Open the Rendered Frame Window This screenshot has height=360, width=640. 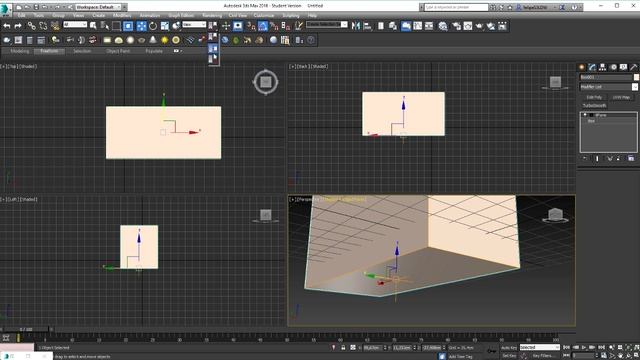pos(468,26)
